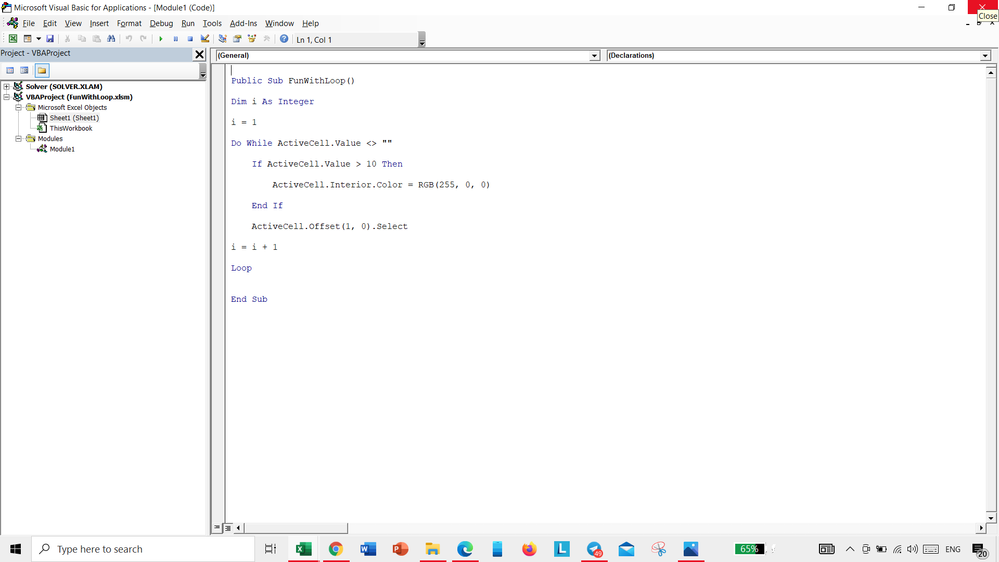This screenshot has height=562, width=999.
Task: Open VBA Help question mark icon
Action: click(284, 39)
